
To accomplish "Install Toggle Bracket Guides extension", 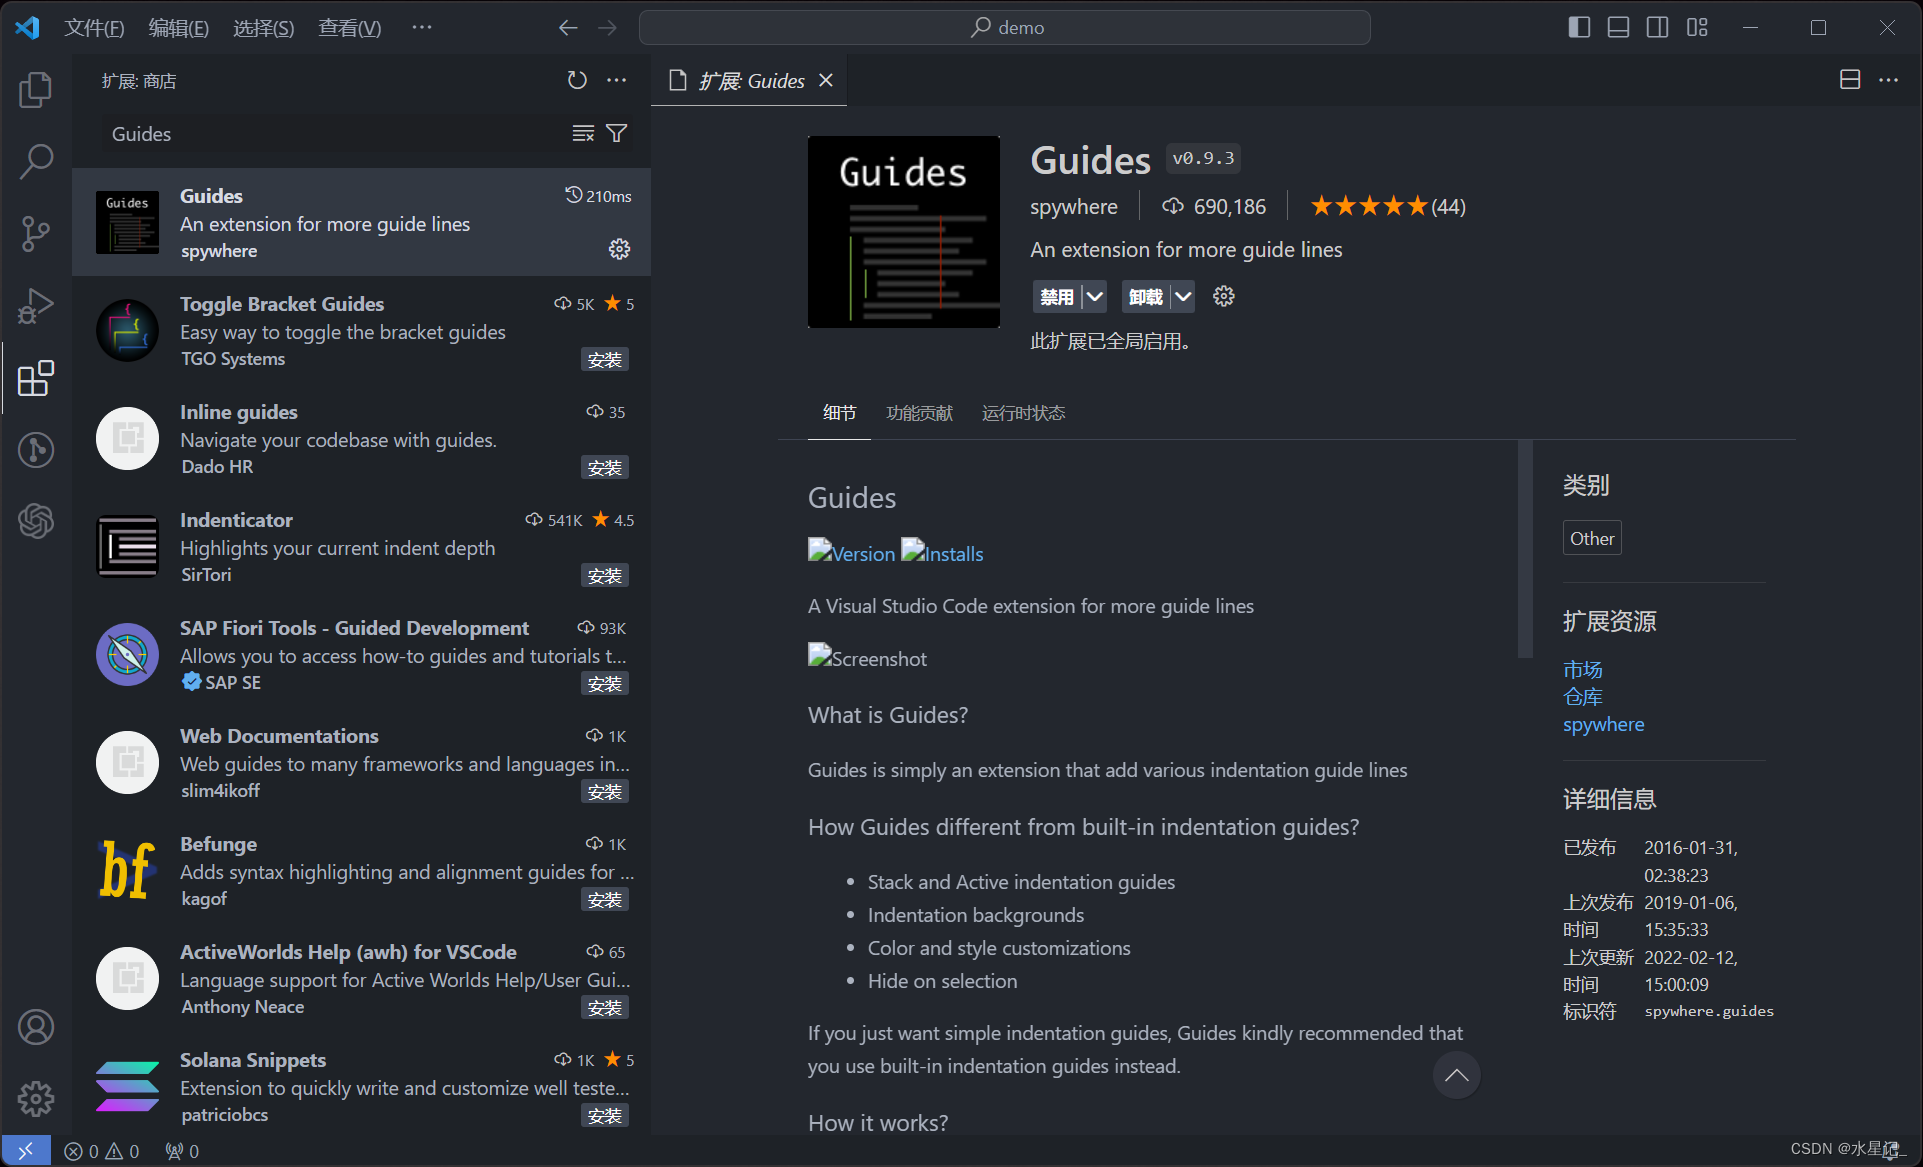I will (605, 360).
